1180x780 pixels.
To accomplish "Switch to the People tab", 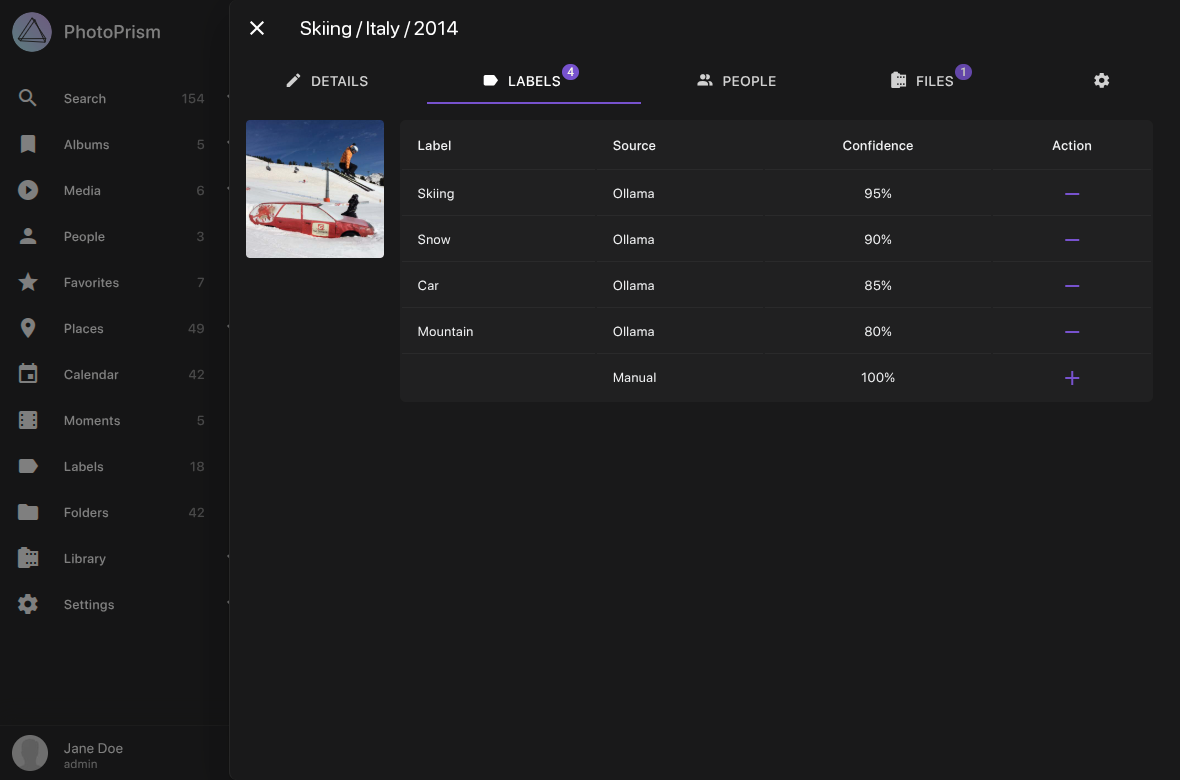I will [736, 81].
